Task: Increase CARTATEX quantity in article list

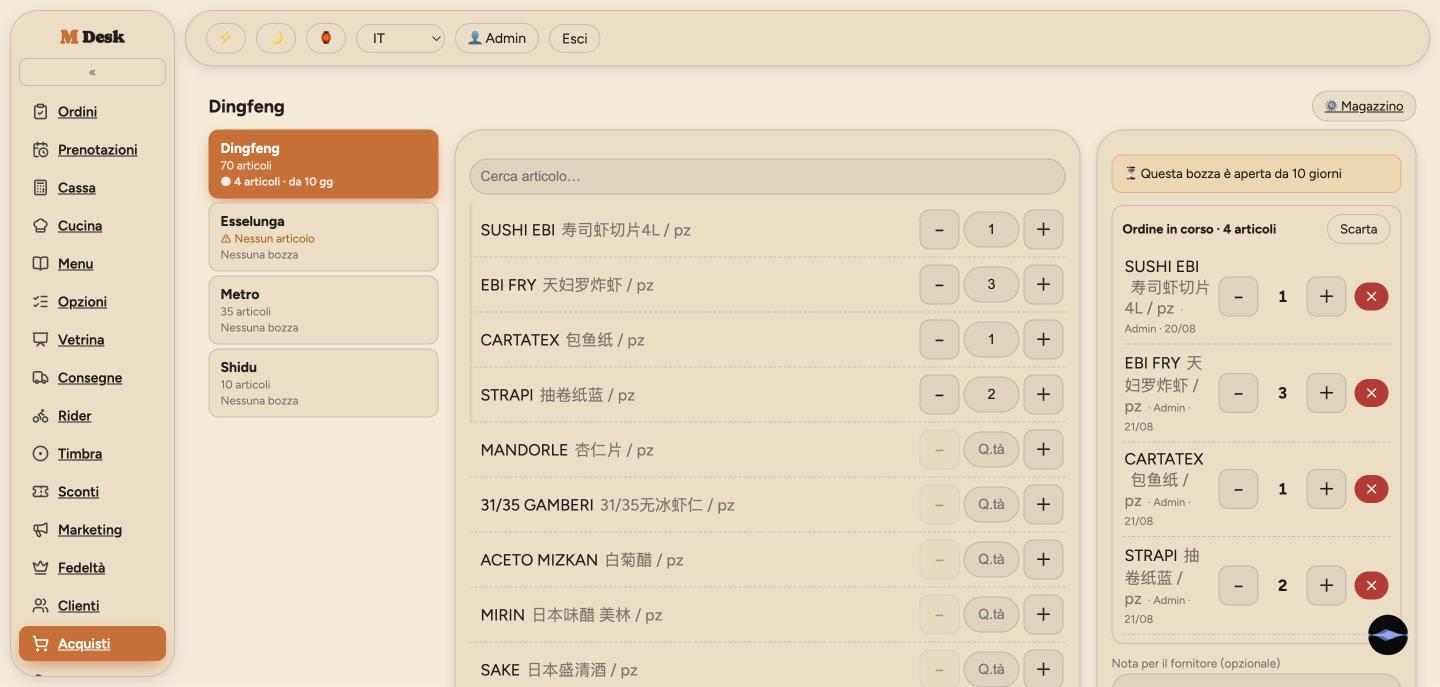Action: pos(1043,340)
